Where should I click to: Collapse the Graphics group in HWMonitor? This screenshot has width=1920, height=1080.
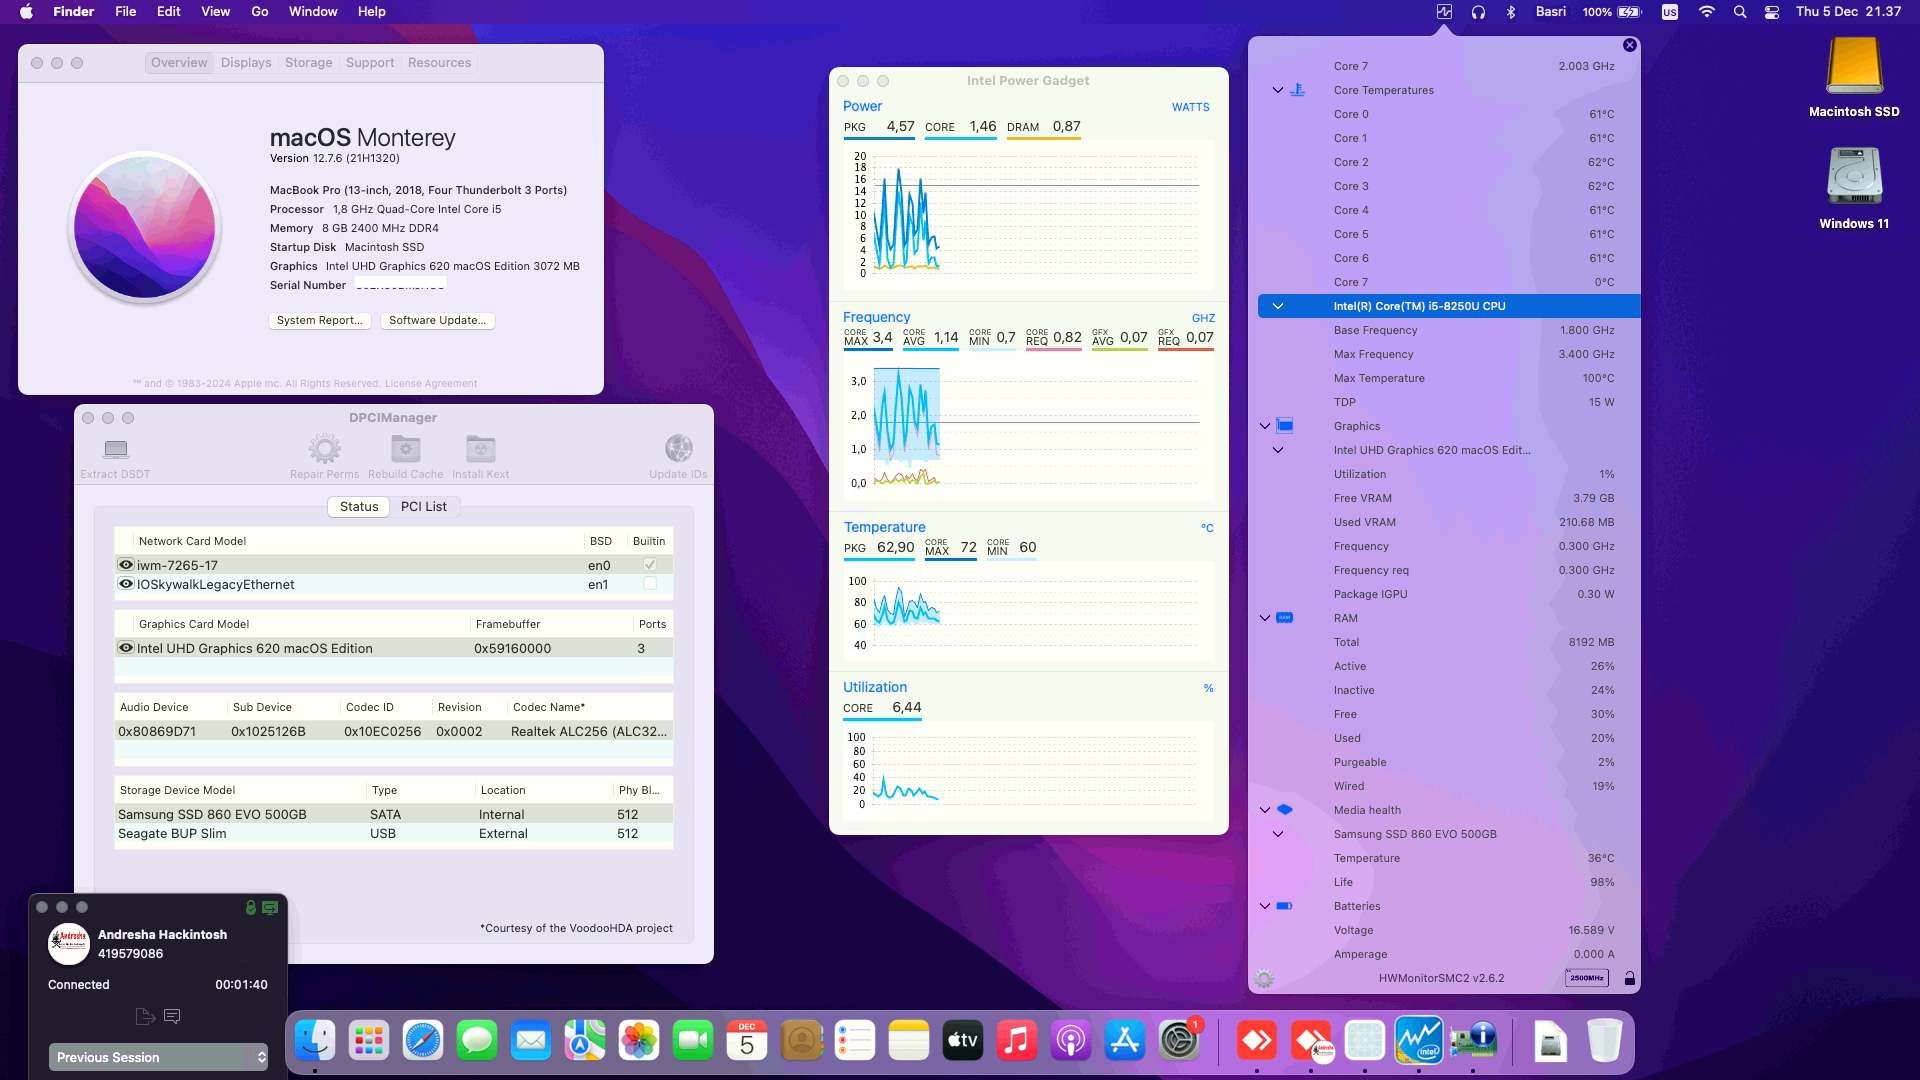[1264, 426]
